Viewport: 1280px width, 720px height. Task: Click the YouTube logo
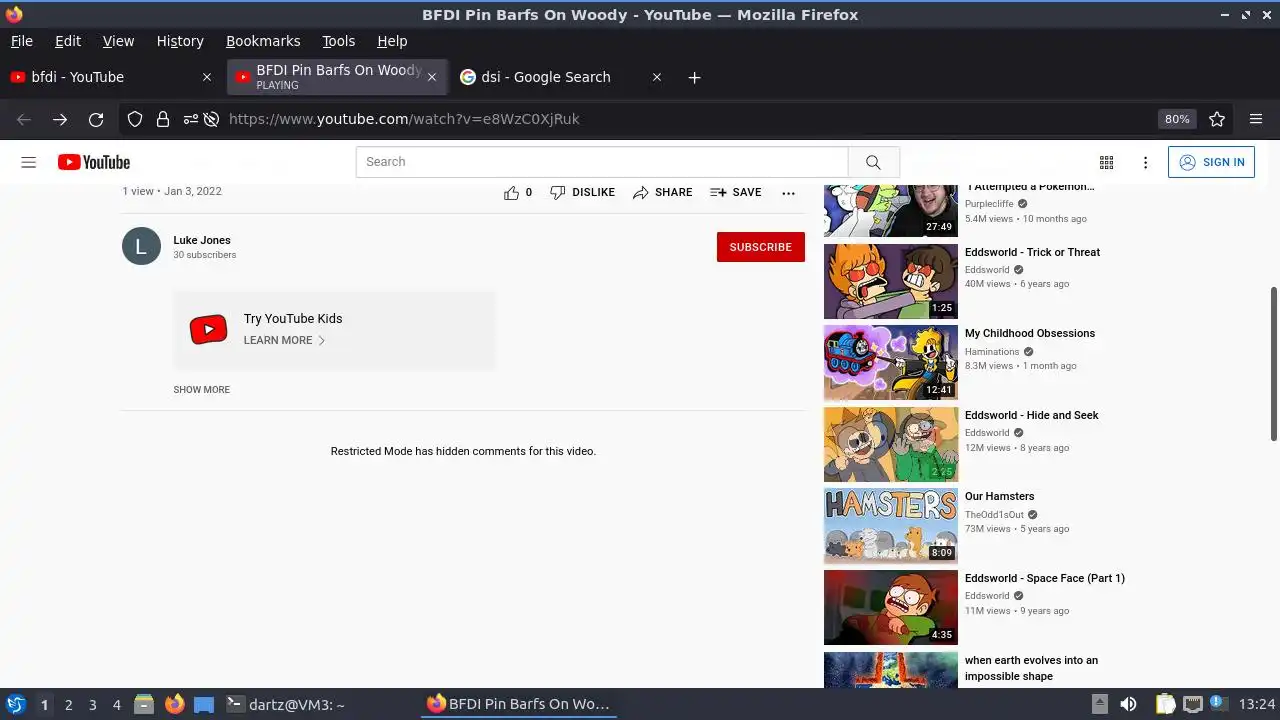coord(94,162)
